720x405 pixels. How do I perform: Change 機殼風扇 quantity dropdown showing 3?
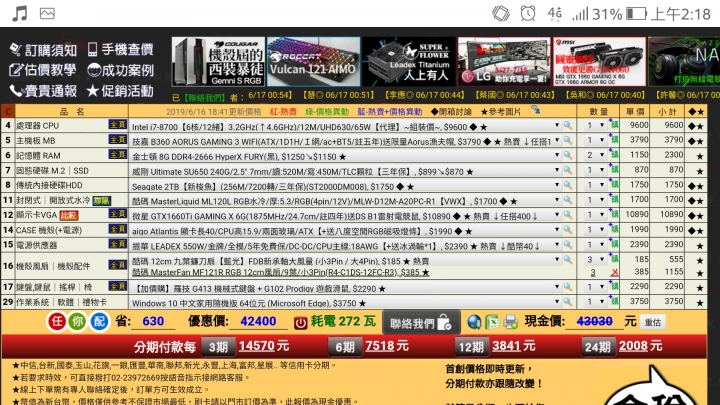(x=595, y=259)
